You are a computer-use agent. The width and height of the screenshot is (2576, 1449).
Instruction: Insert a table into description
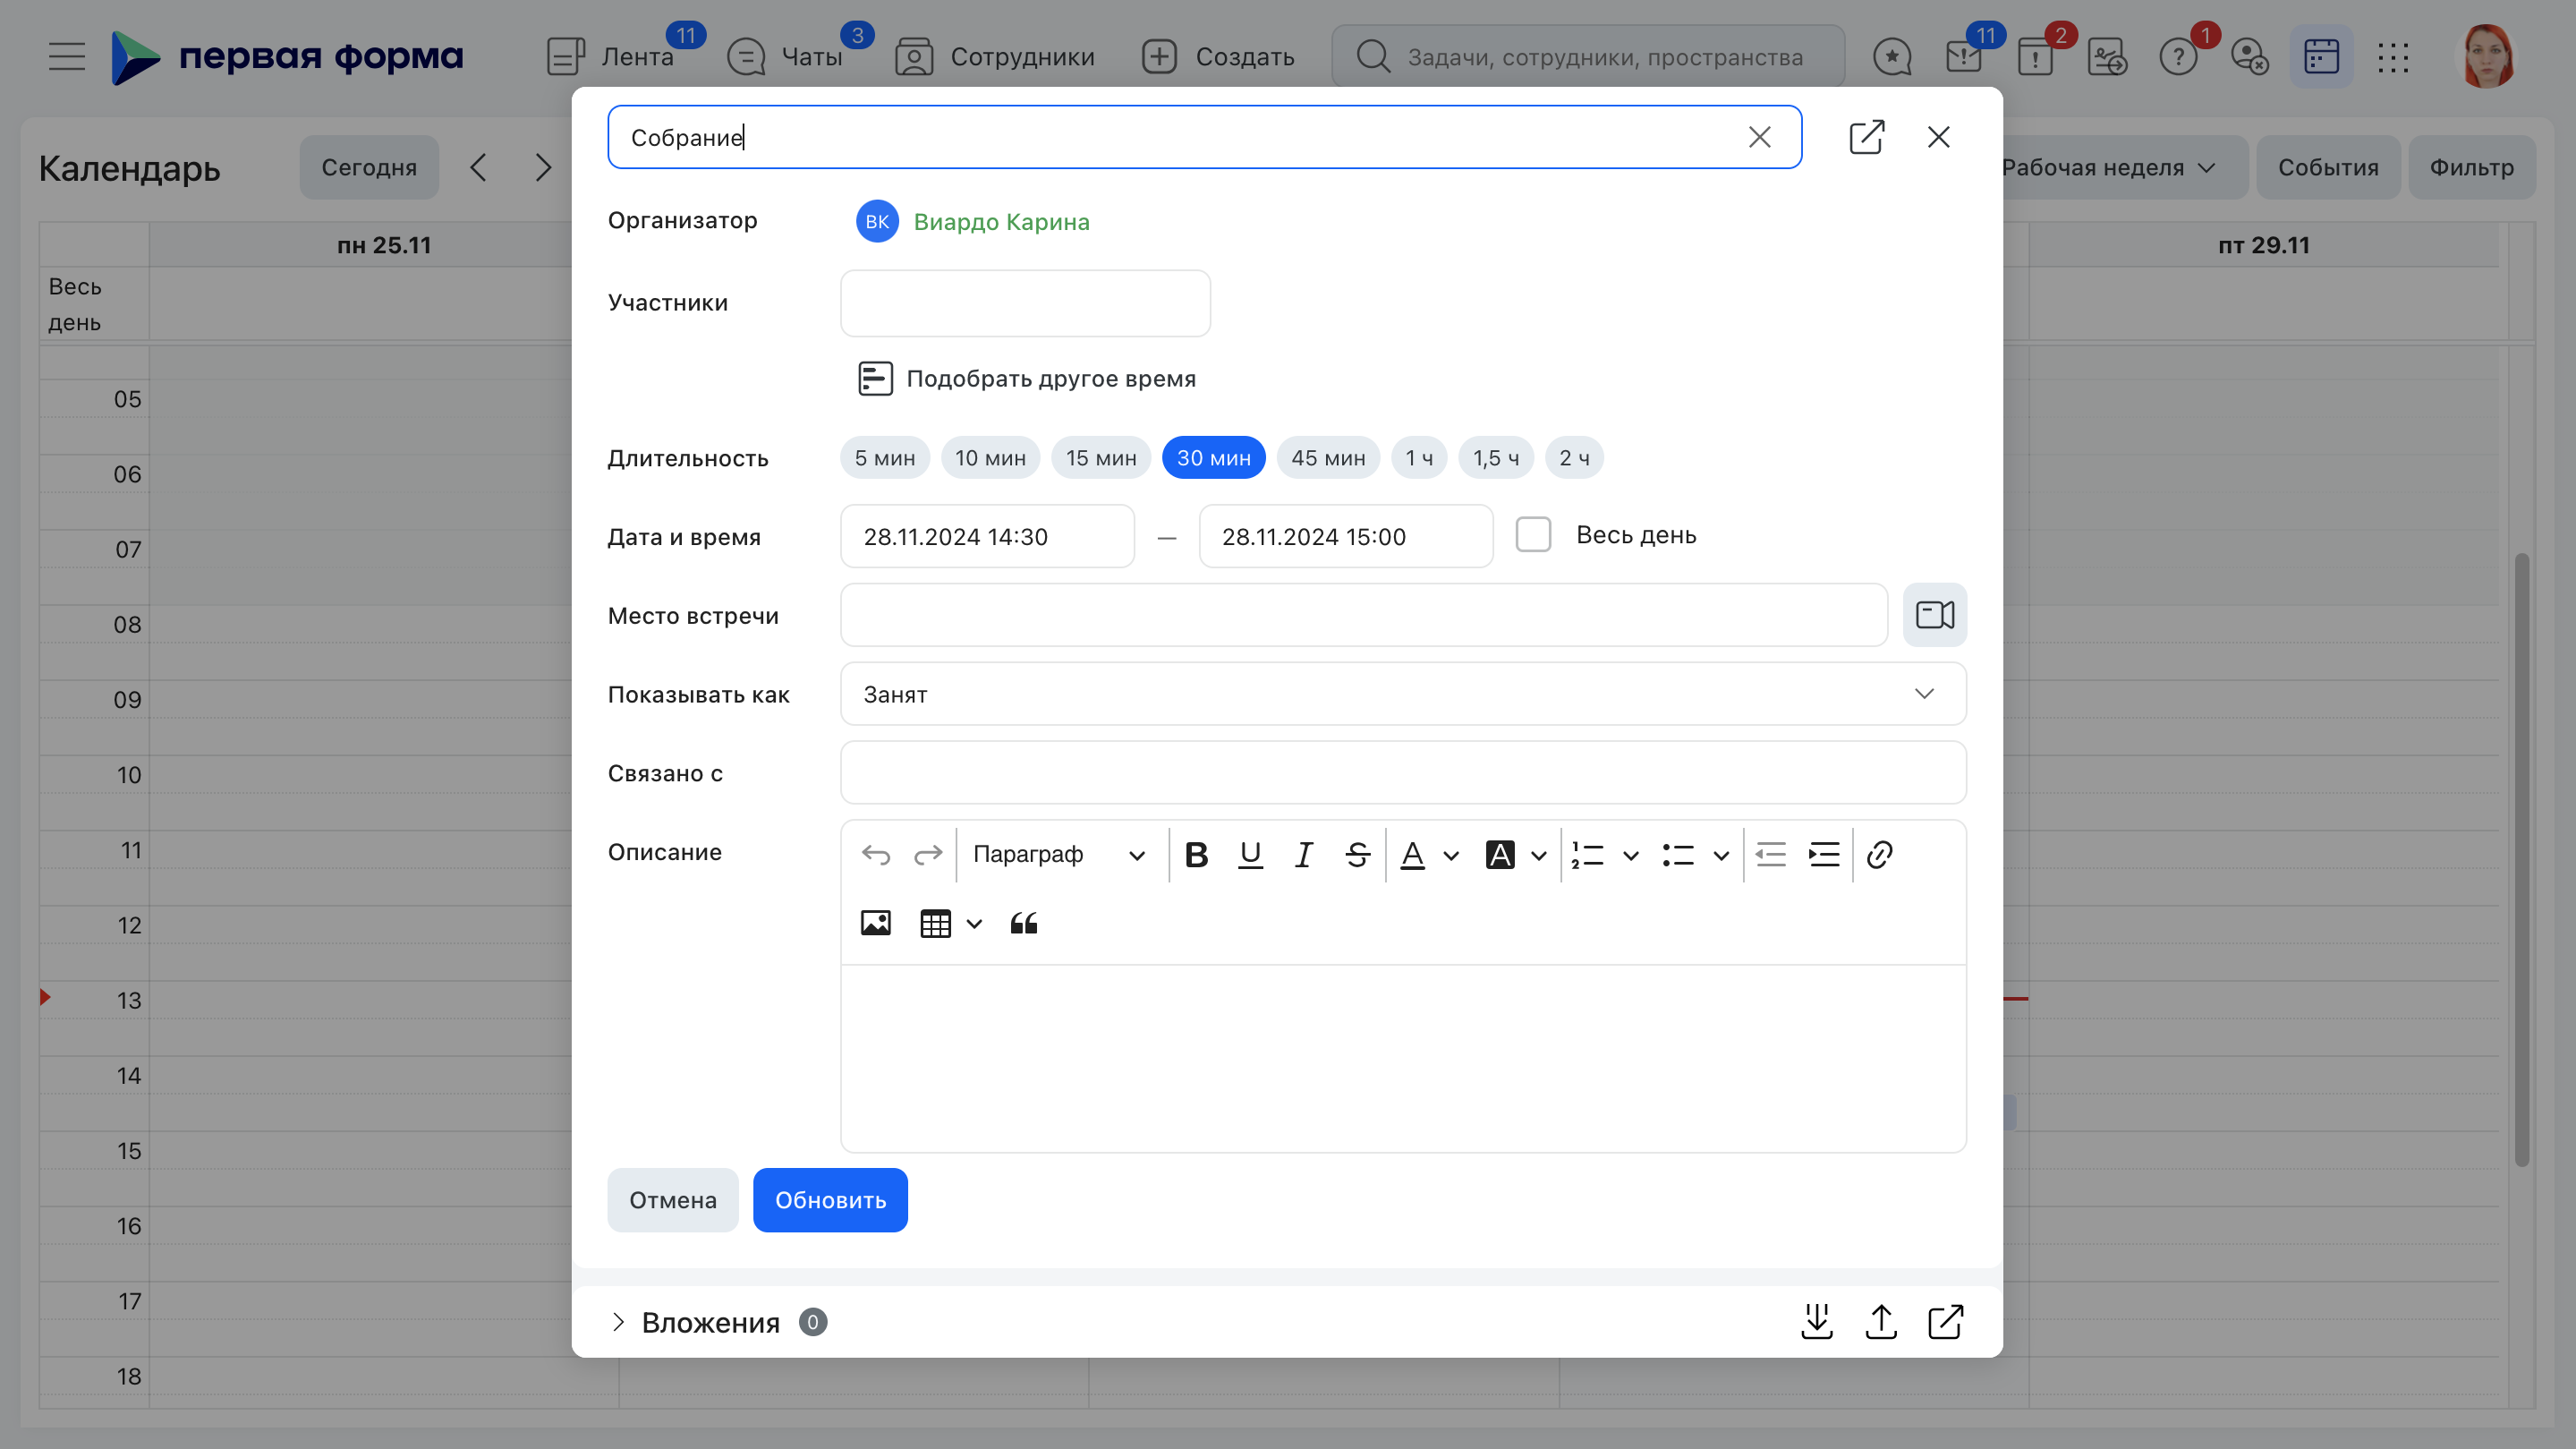(935, 924)
